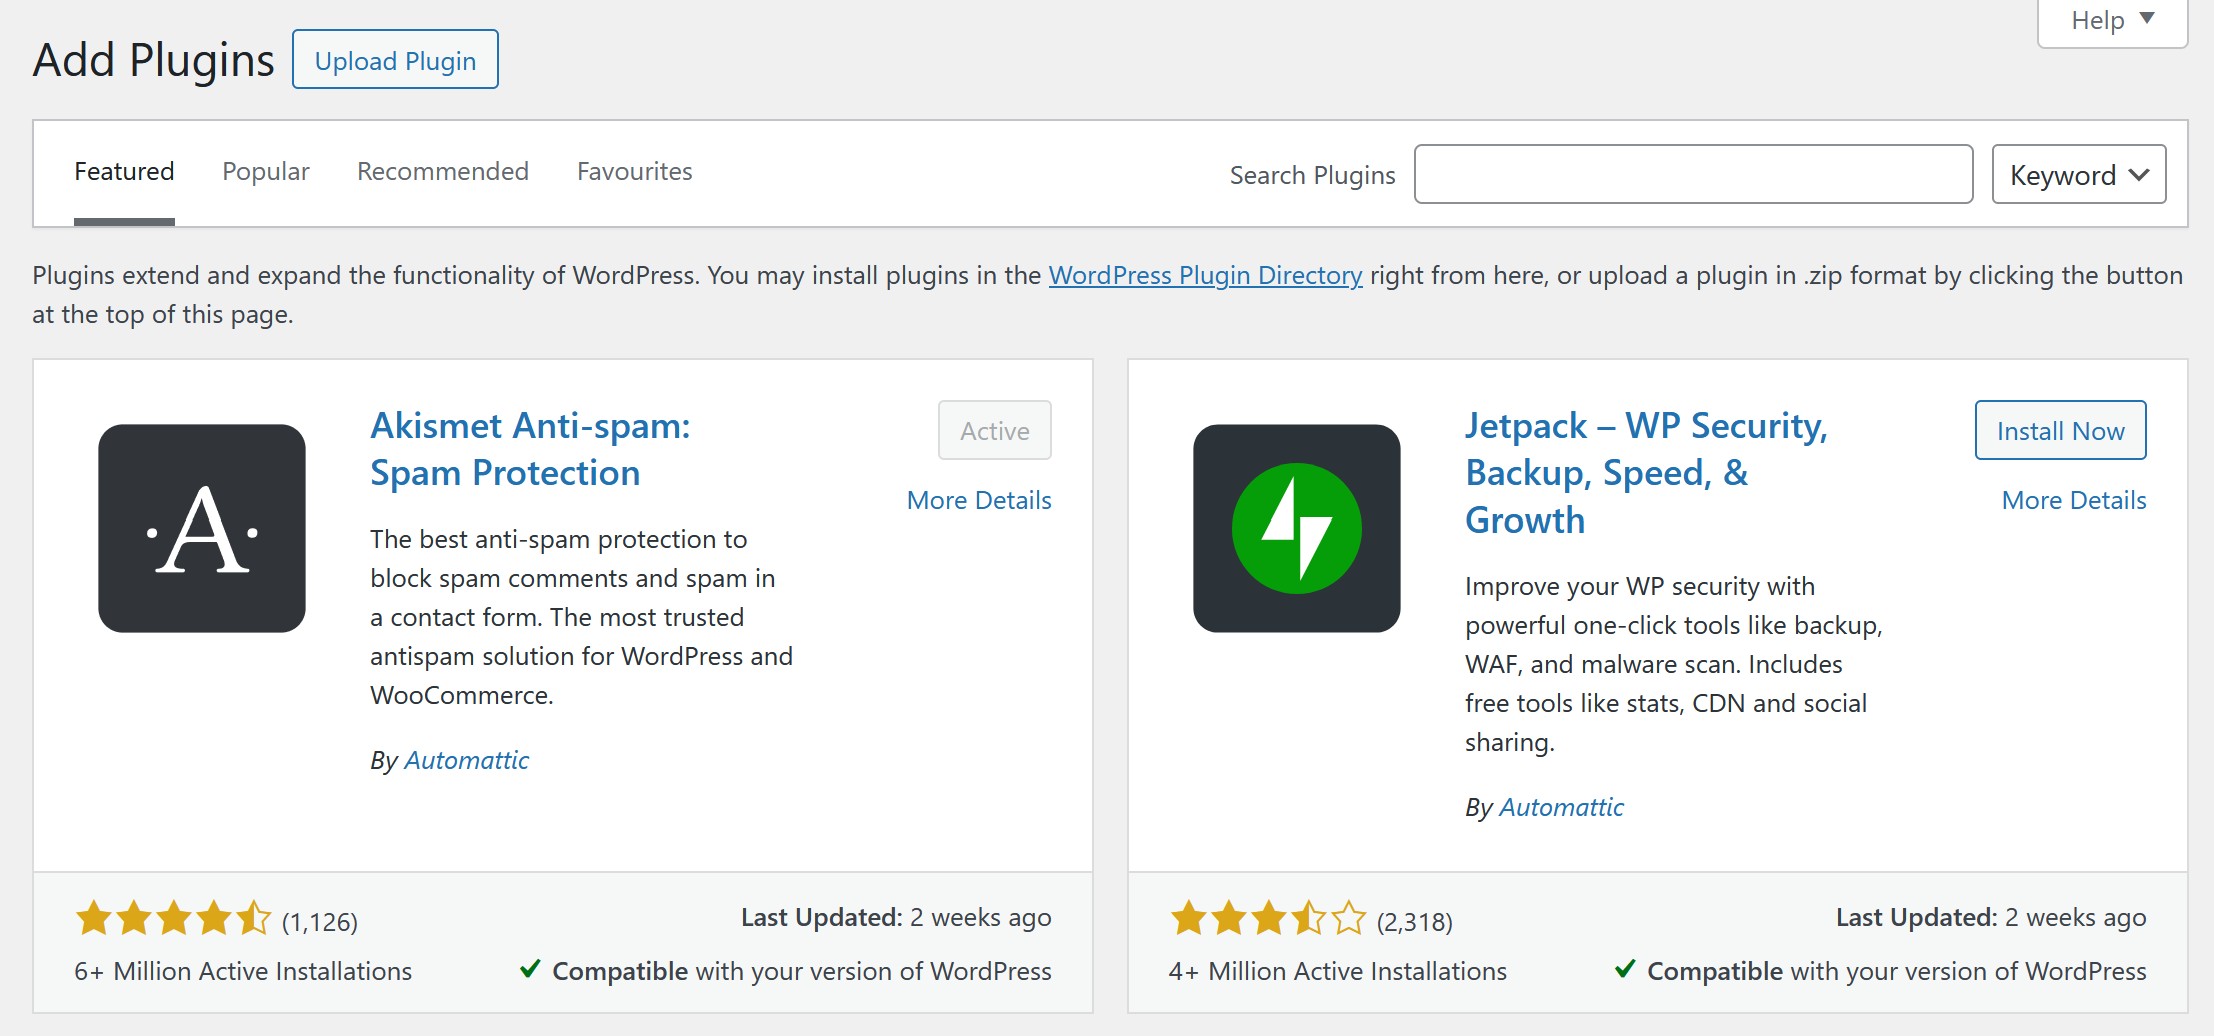Click Akismet compatibility checkmark icon
Image resolution: width=2214 pixels, height=1036 pixels.
pos(530,969)
